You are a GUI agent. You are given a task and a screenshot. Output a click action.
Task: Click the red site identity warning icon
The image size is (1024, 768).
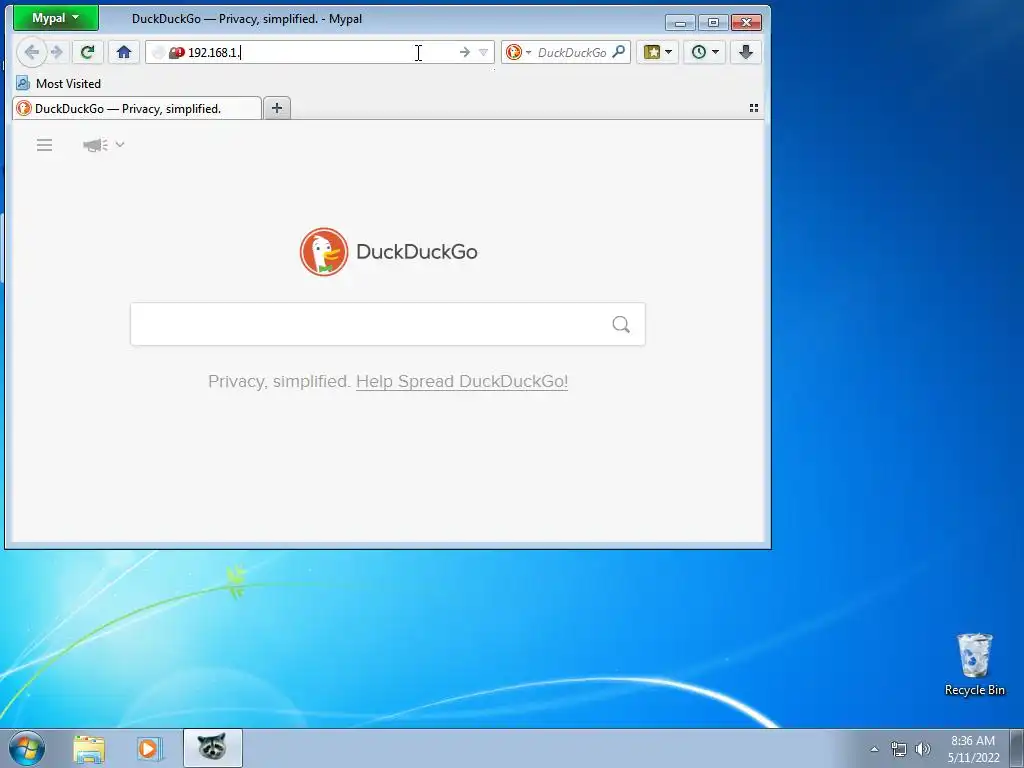[x=176, y=52]
